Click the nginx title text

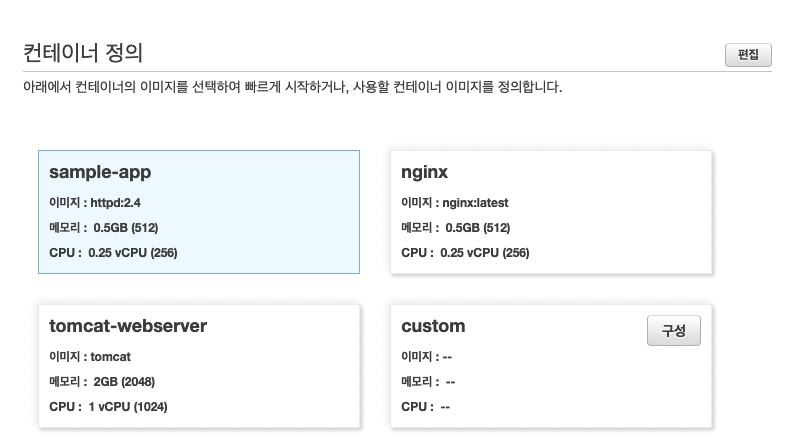point(425,173)
